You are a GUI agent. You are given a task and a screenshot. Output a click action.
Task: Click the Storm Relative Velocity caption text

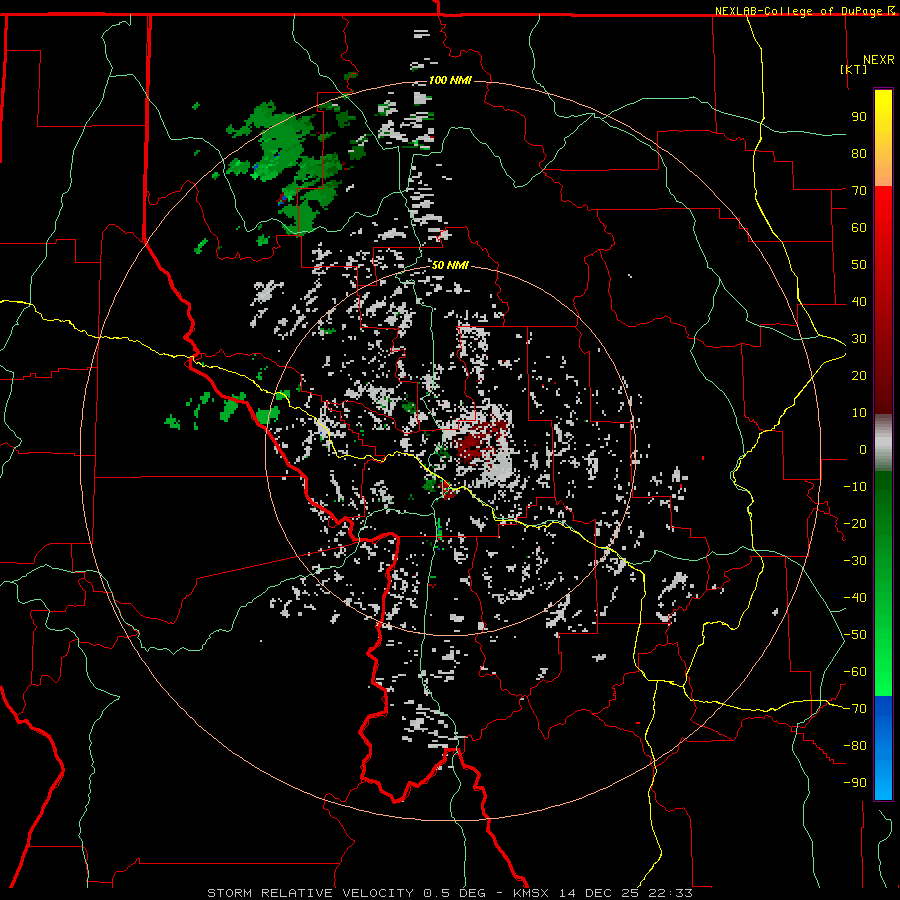[450, 893]
